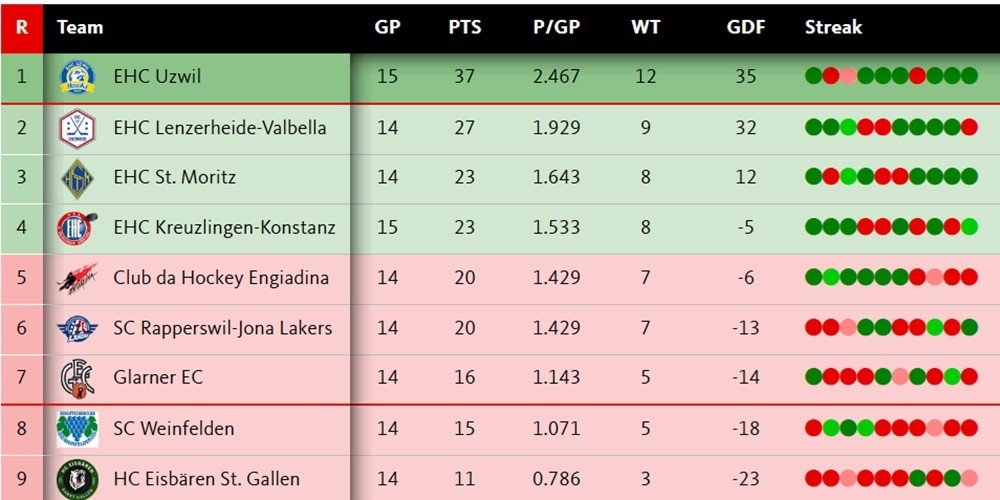Click the HC Eisbären St. Gallen logo
Screen dimensions: 1000x500
[x=77, y=479]
